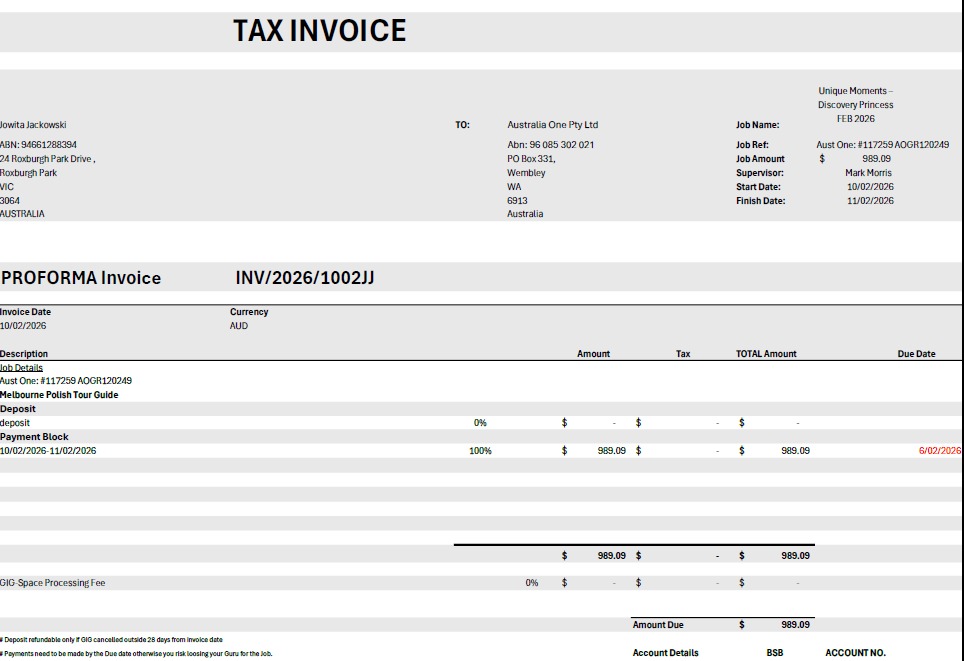Click the TOTAL Amount column header
964x661 pixels.
[766, 354]
